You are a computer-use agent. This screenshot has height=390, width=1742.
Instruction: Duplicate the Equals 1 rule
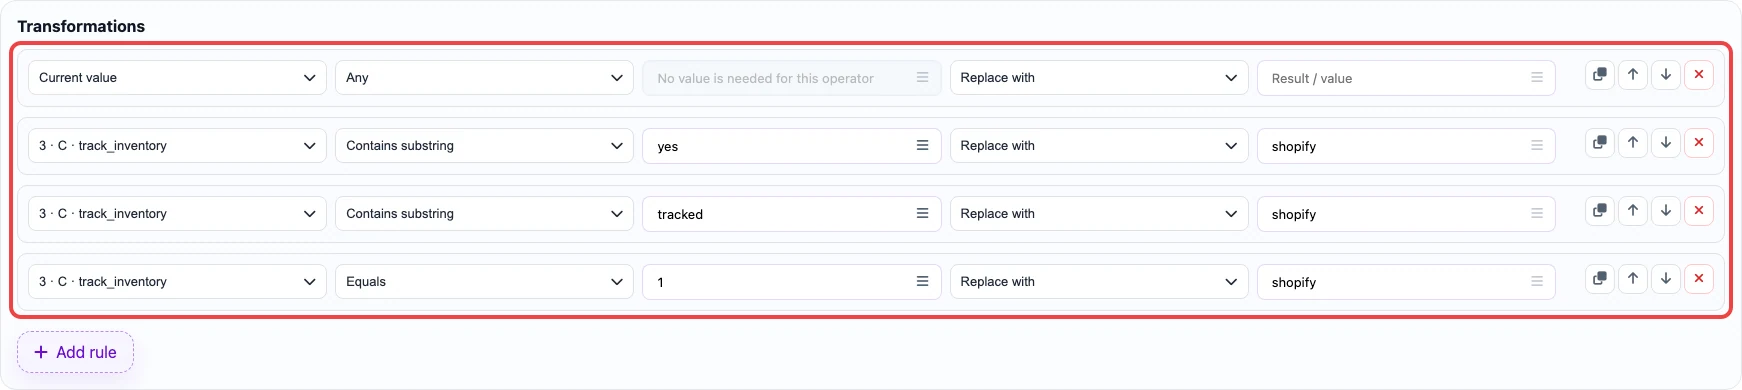click(x=1600, y=279)
